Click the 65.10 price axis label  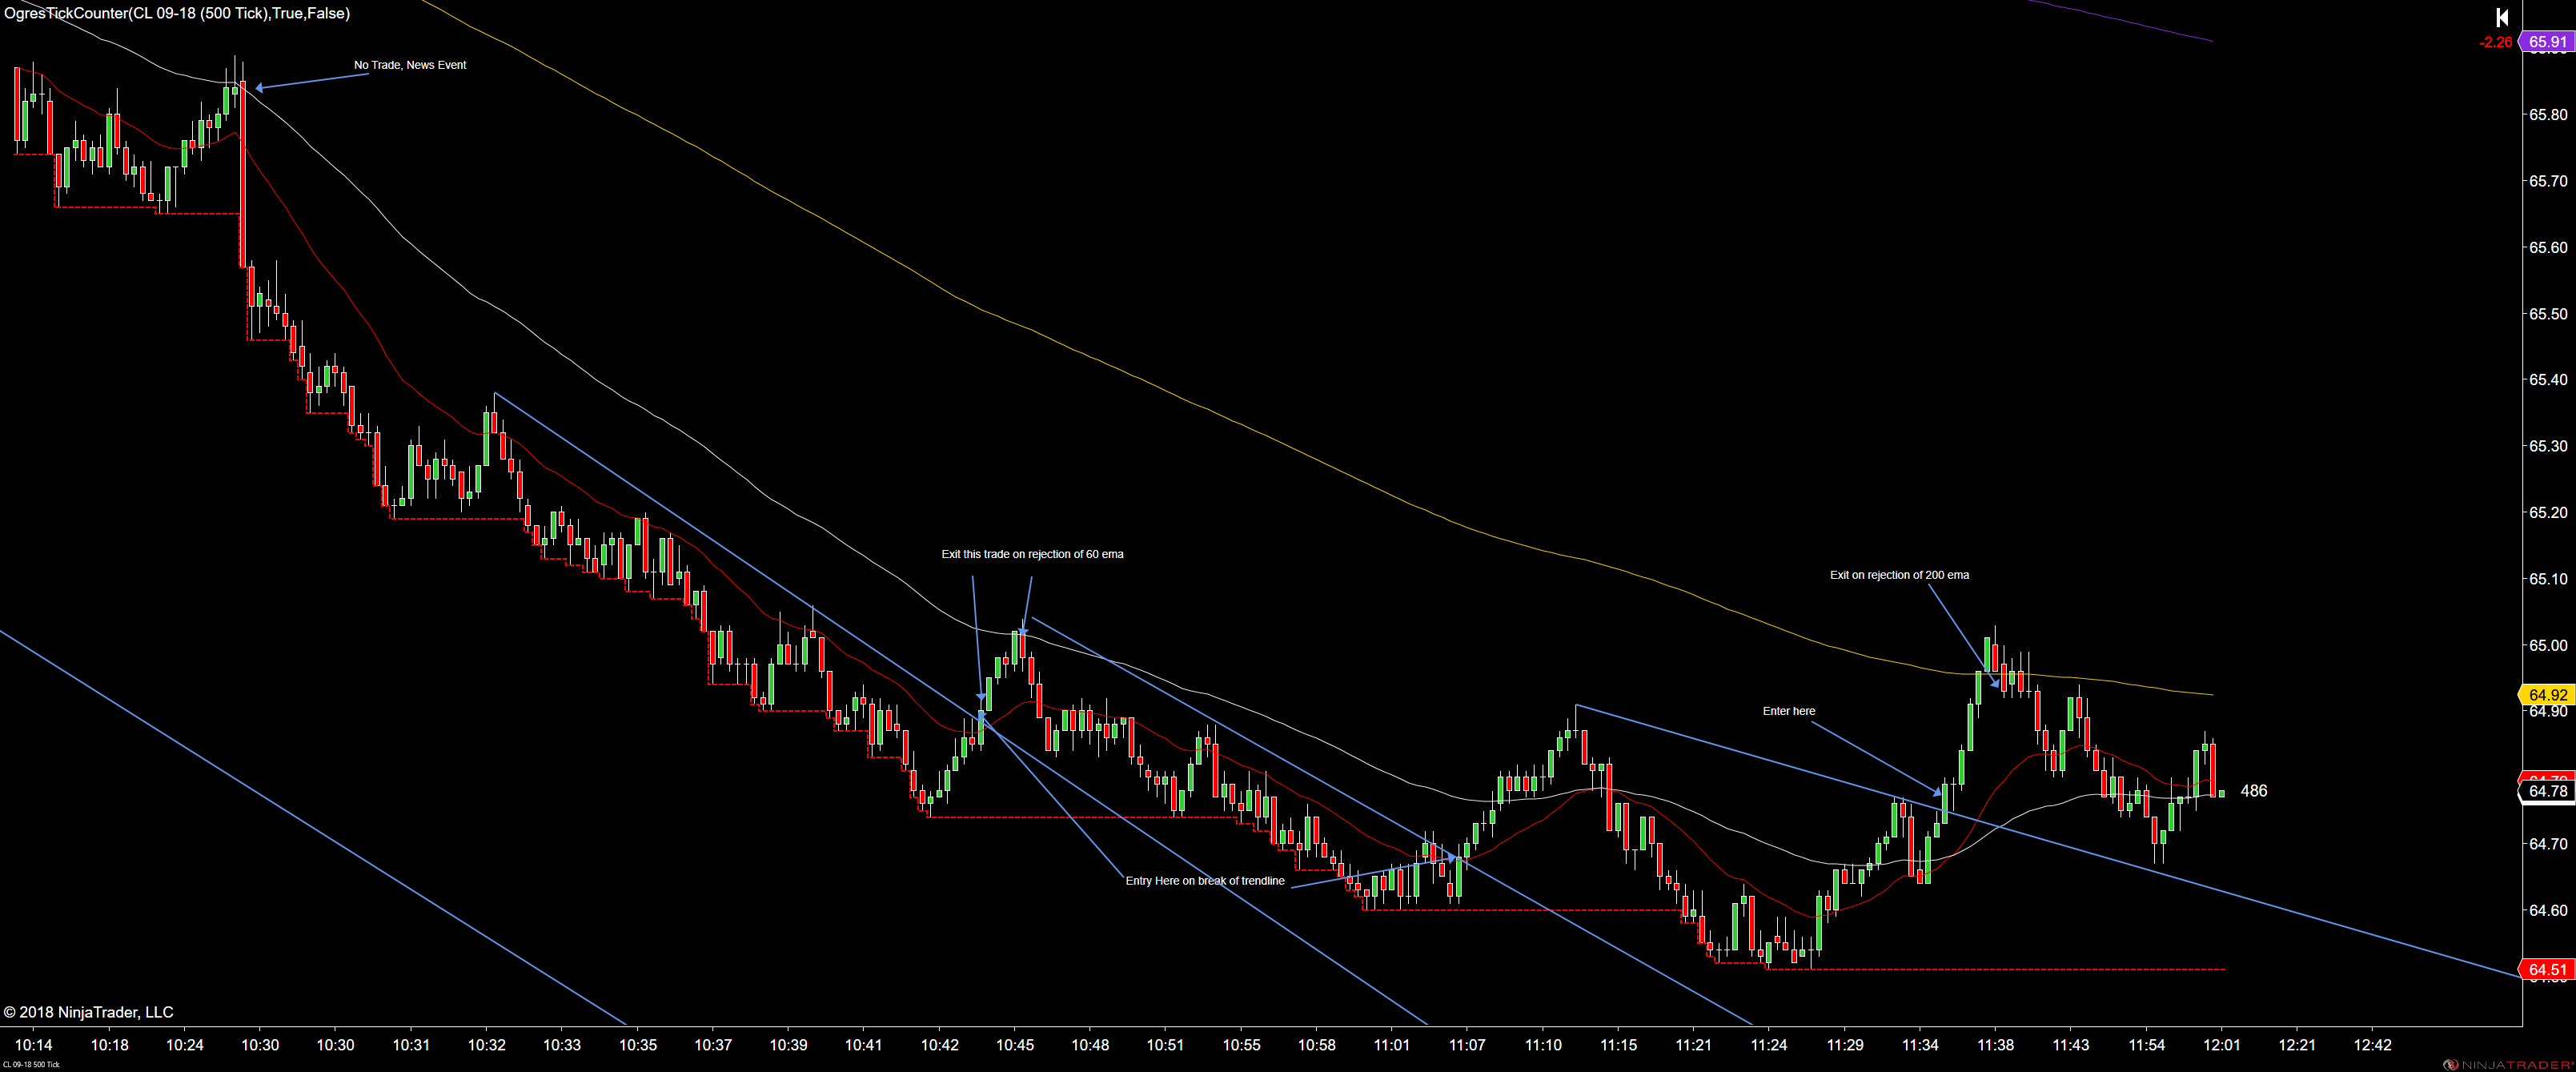pos(2548,579)
